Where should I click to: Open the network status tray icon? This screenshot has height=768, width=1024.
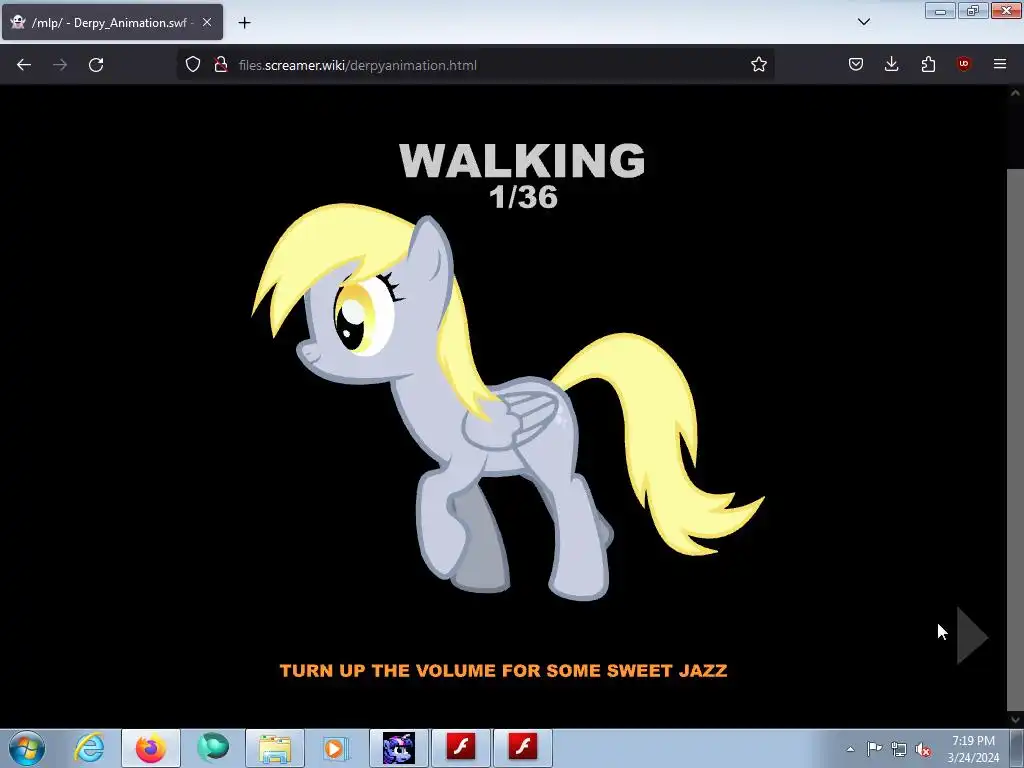(899, 749)
